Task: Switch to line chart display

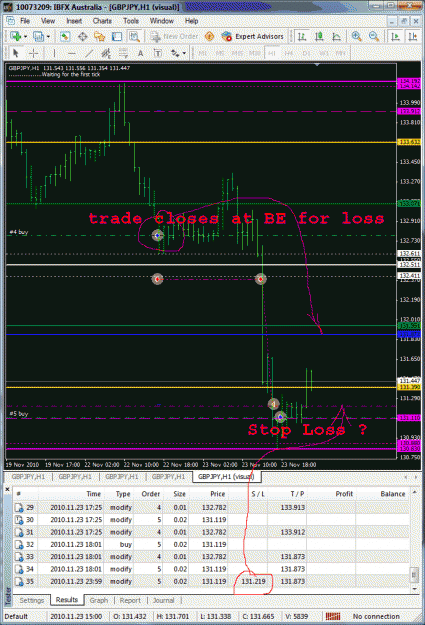Action: (336, 37)
